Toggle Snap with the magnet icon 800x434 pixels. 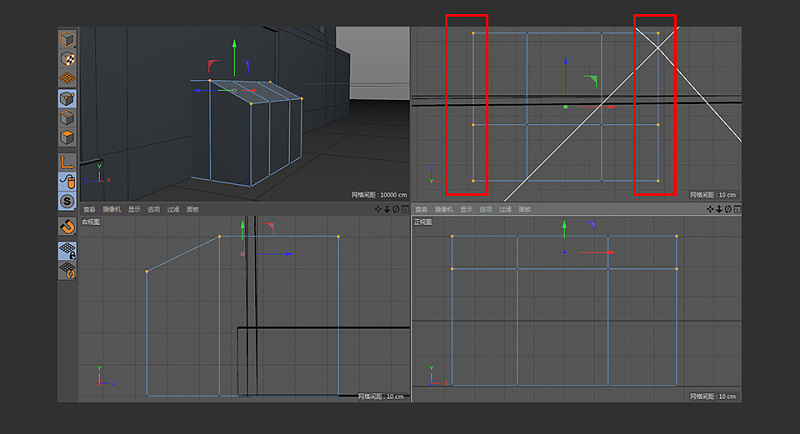(67, 226)
